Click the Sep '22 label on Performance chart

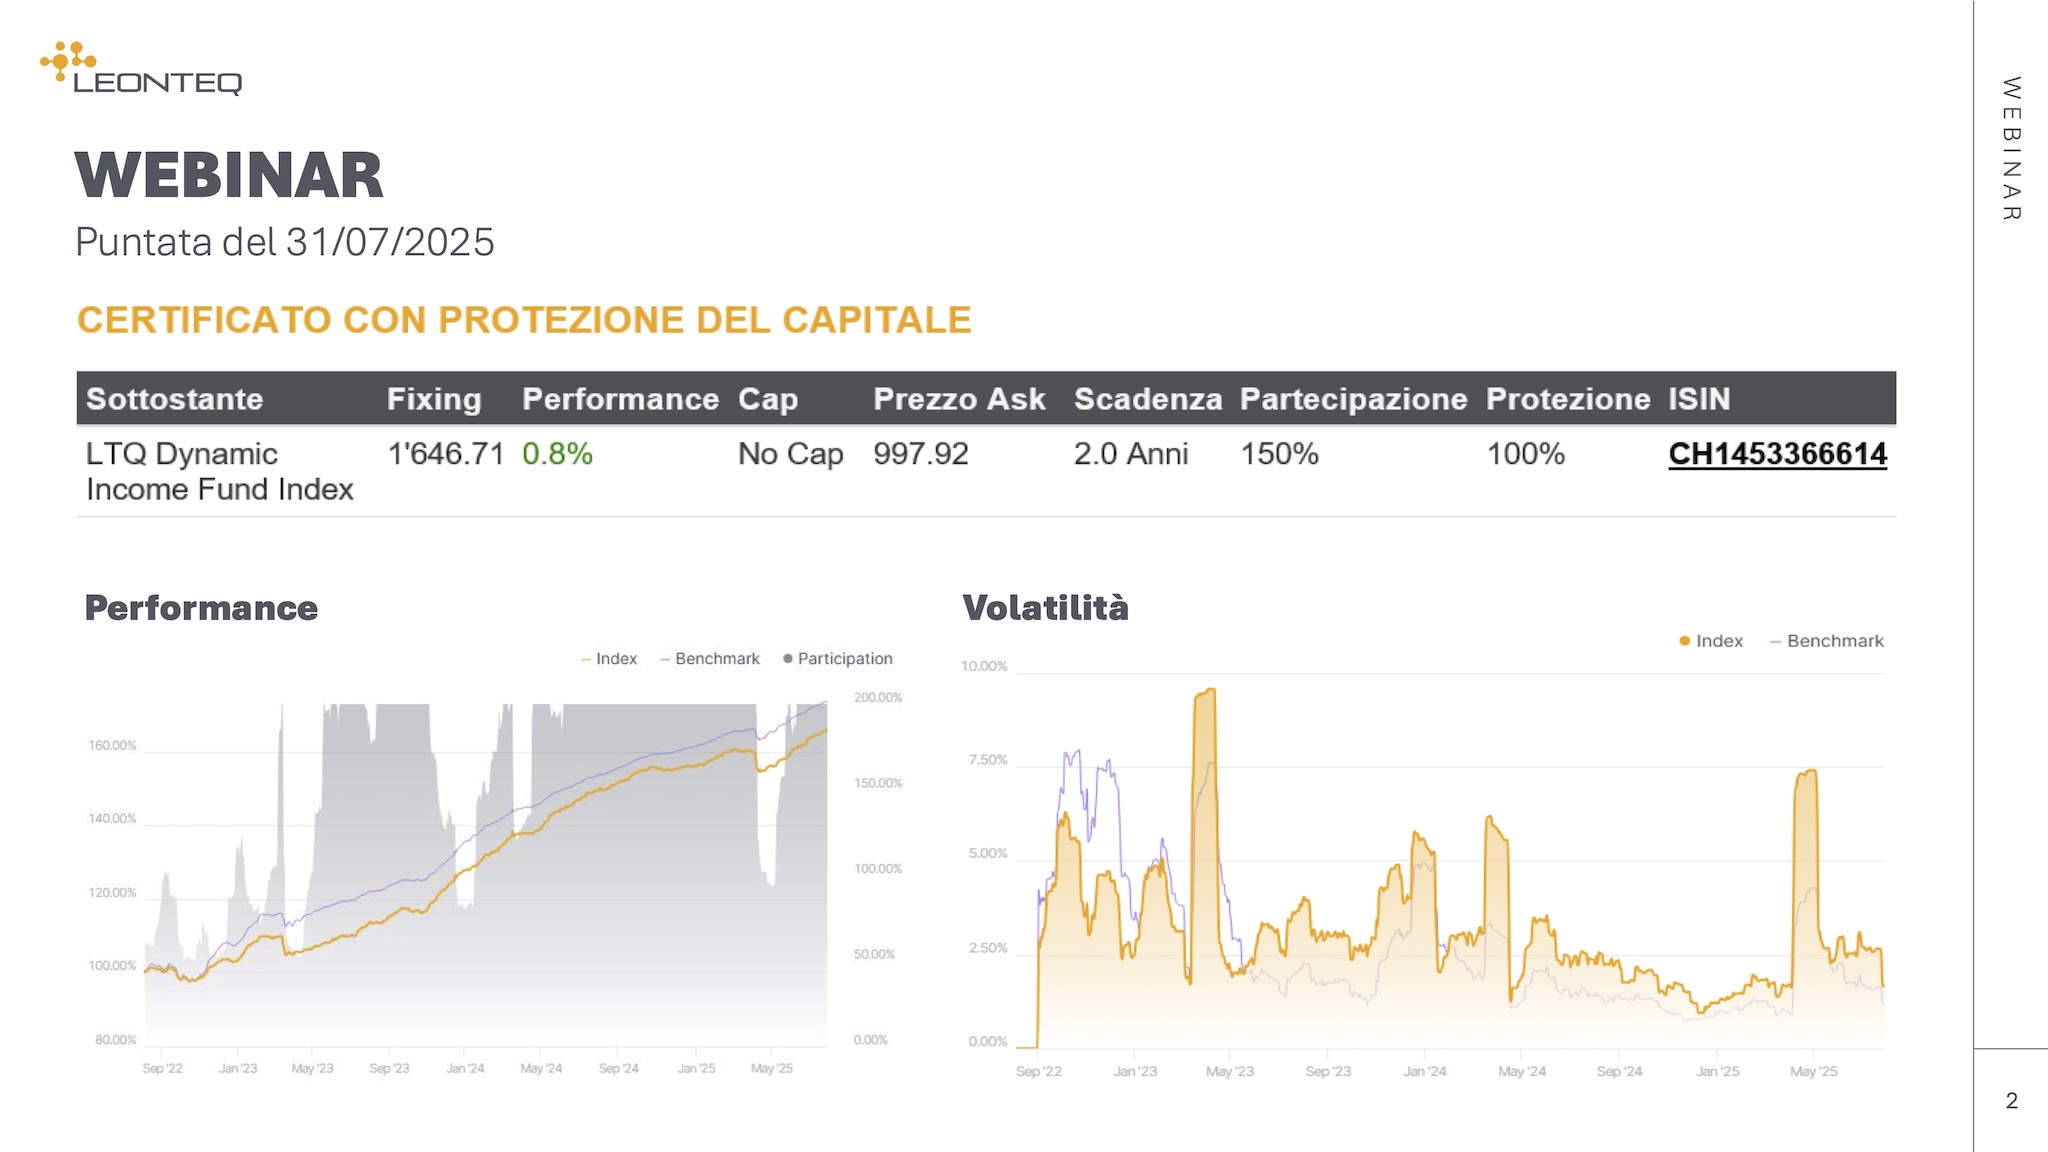(163, 1068)
